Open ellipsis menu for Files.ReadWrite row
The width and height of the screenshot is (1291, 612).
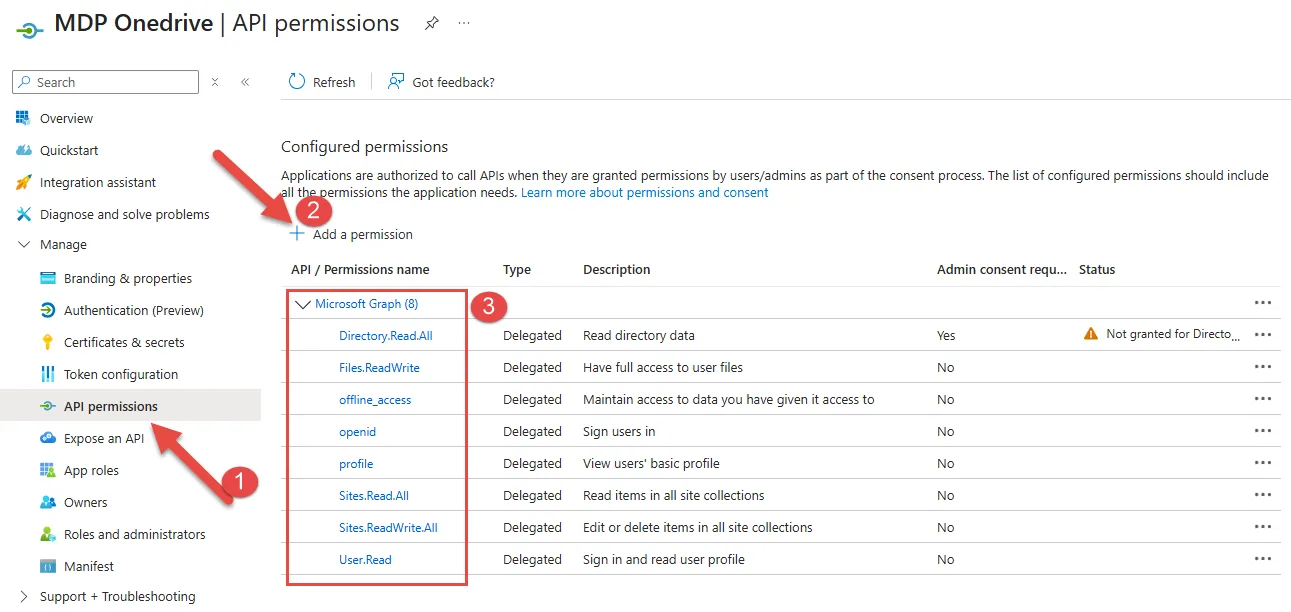click(1263, 367)
